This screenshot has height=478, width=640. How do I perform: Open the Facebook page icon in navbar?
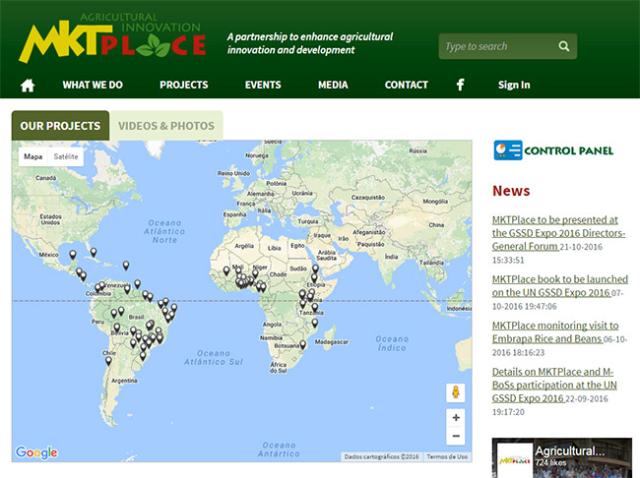(x=460, y=84)
